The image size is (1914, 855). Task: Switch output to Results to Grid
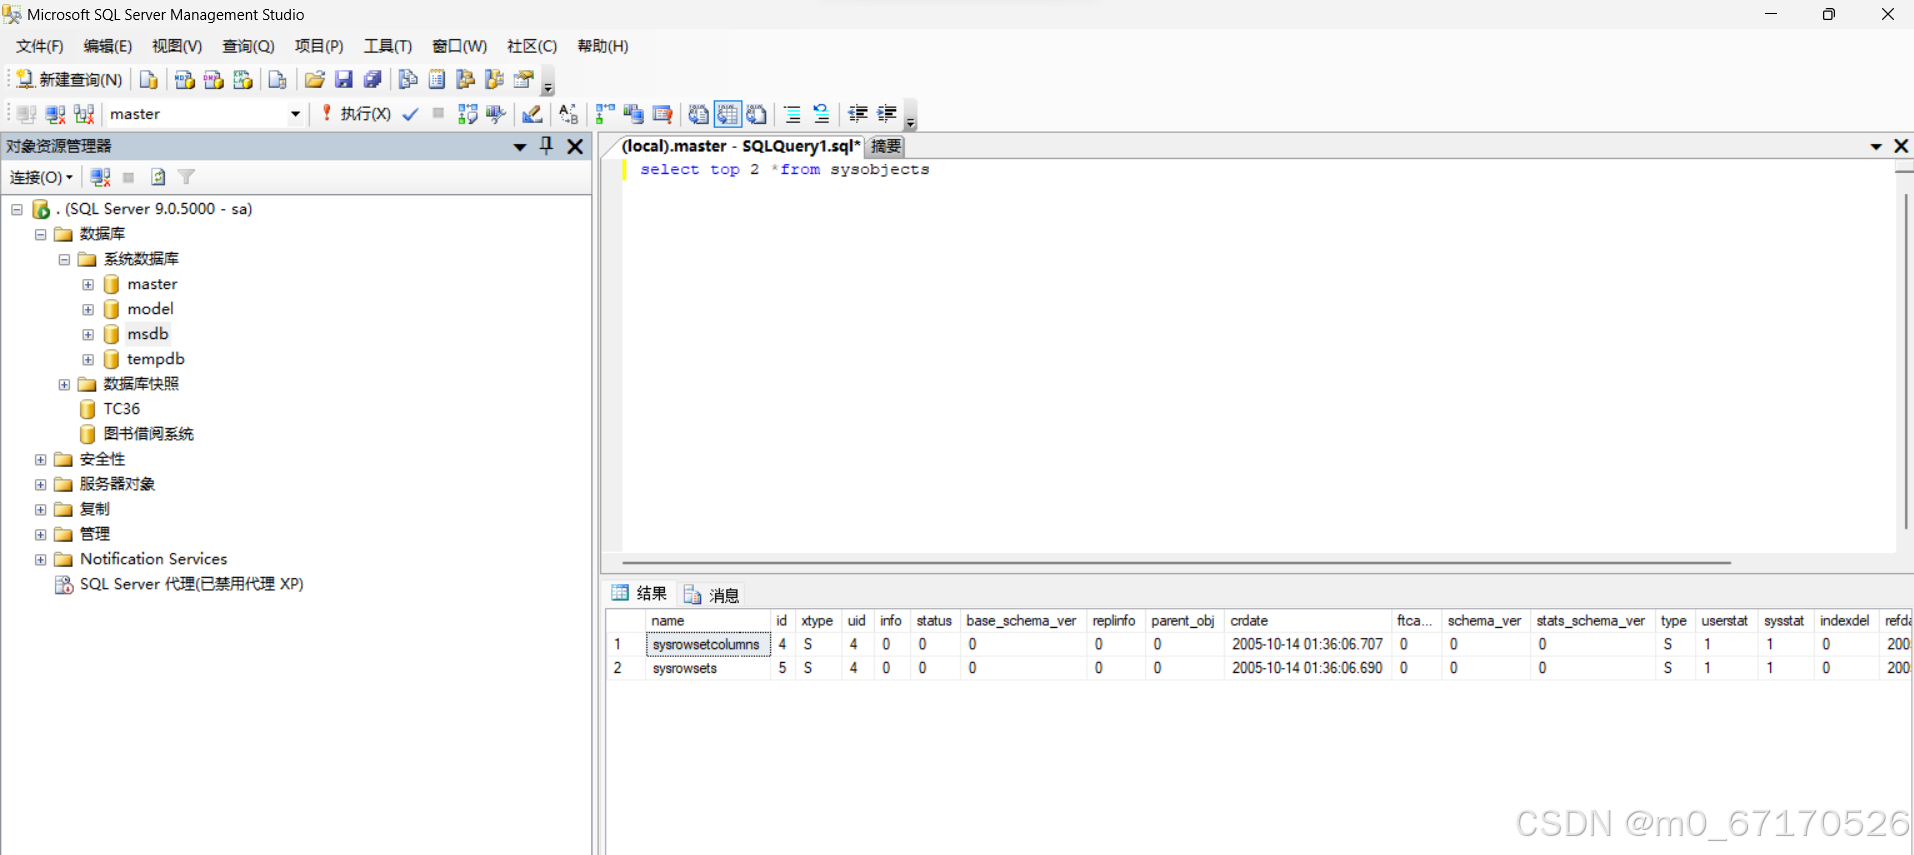coord(728,114)
